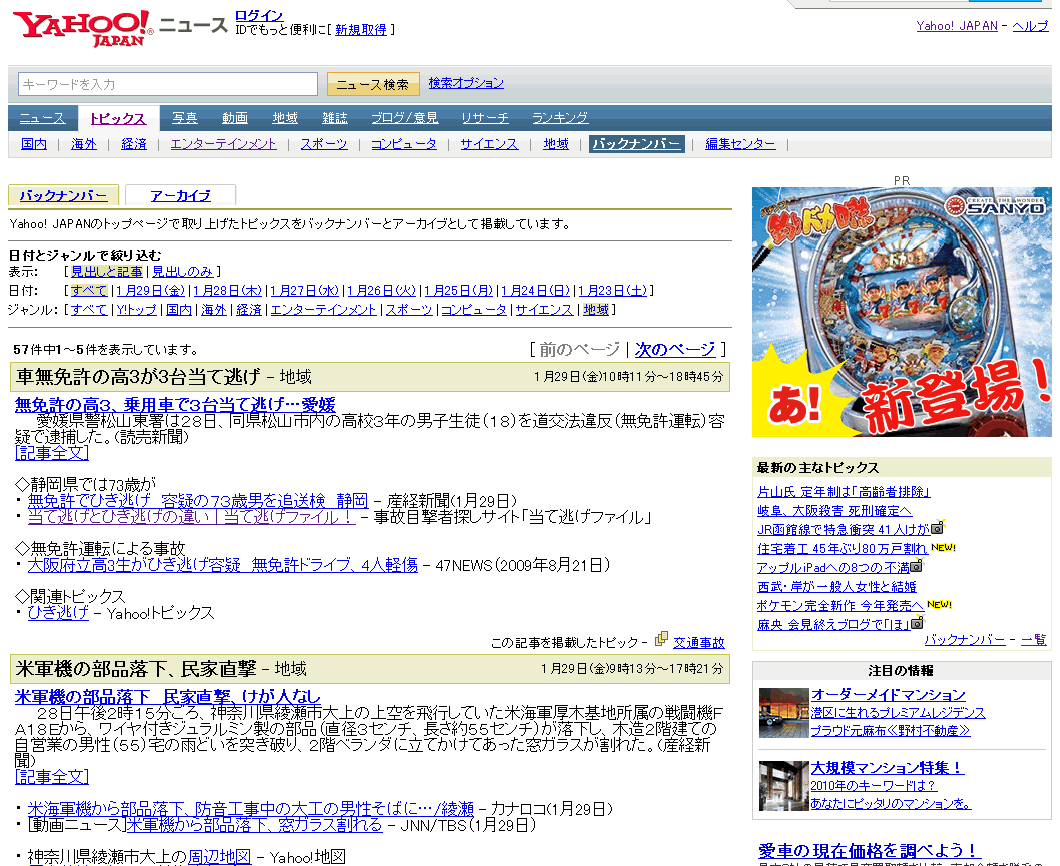This screenshot has height=866, width=1060.
Task: Filter by date 1月23日(土)
Action: (612, 291)
